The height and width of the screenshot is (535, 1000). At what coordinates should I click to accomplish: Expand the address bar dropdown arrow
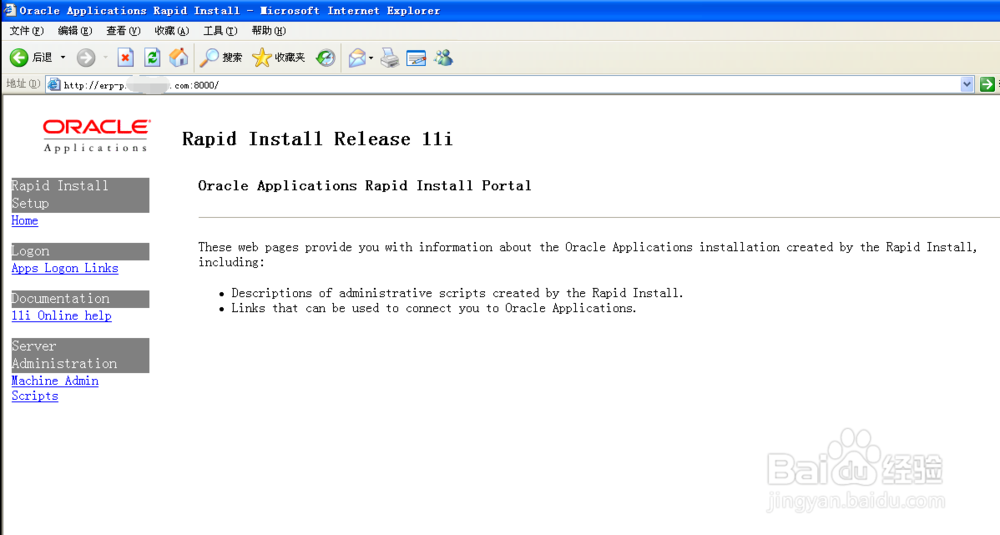[967, 84]
